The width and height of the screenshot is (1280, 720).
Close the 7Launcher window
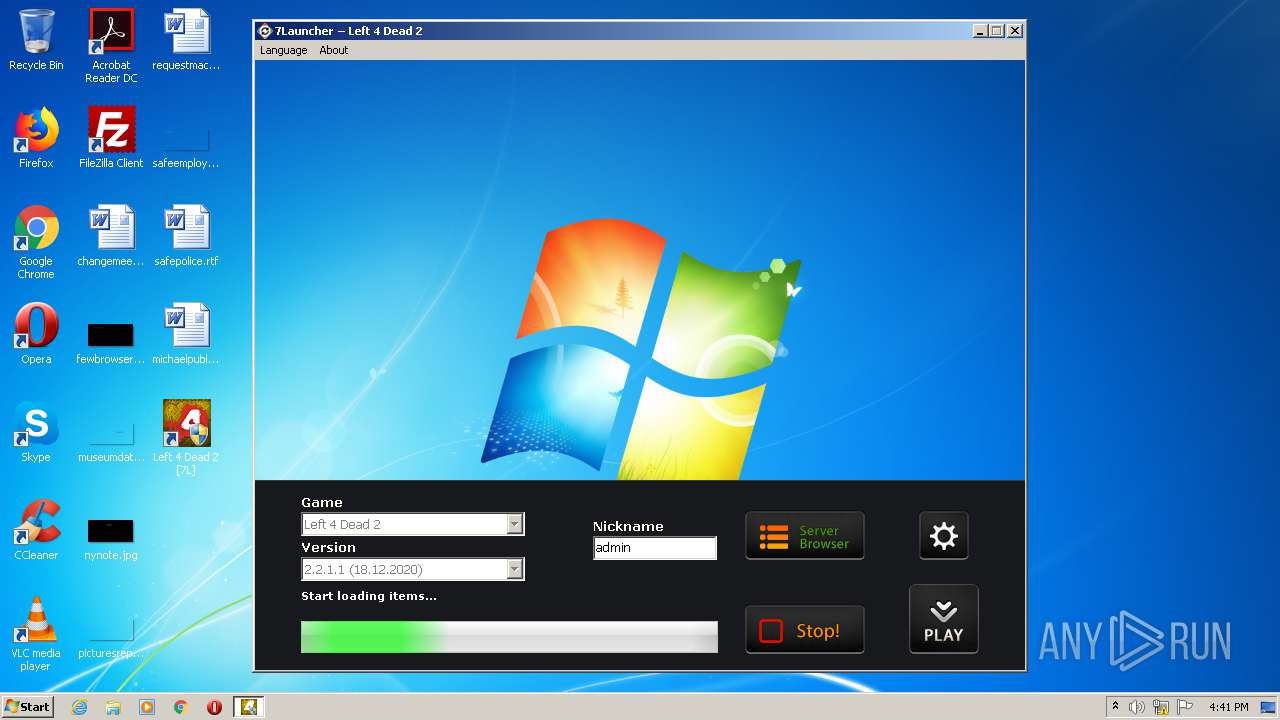[1014, 31]
